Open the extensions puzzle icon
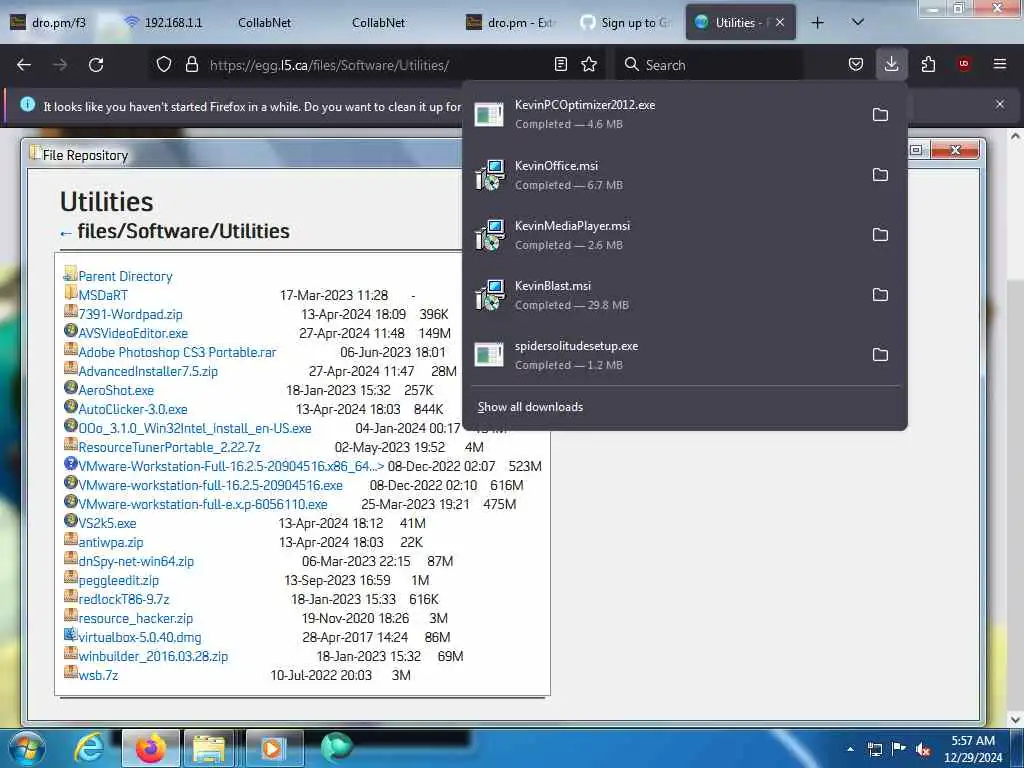 (928, 64)
